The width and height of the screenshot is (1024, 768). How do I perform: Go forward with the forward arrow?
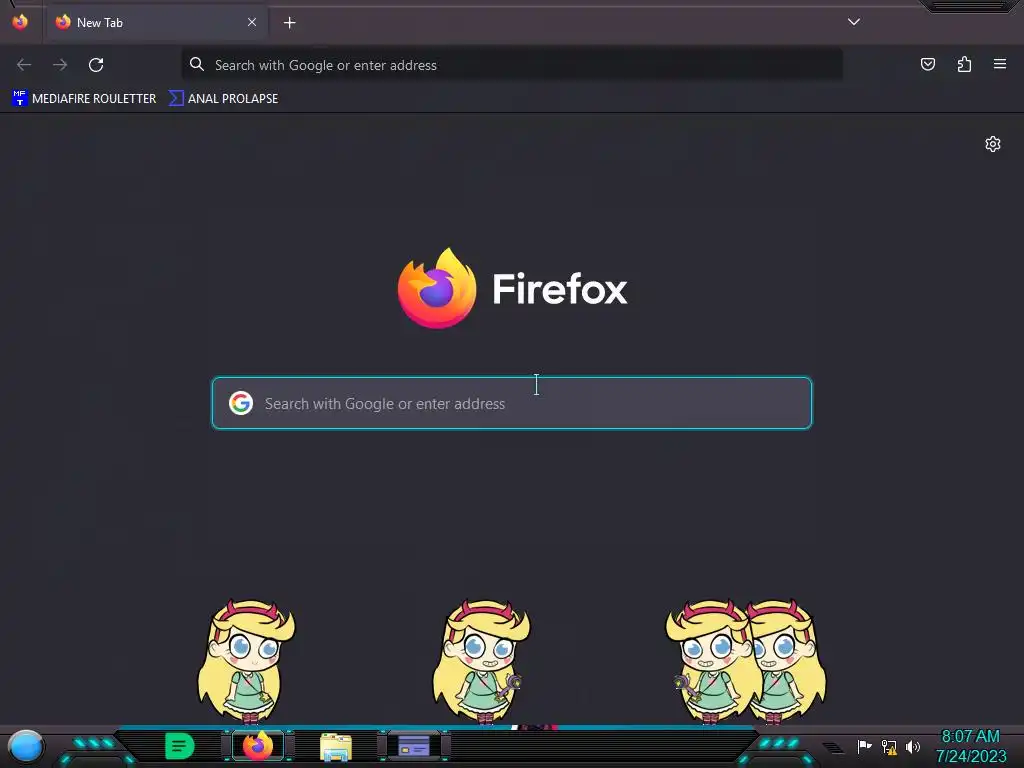pos(60,65)
